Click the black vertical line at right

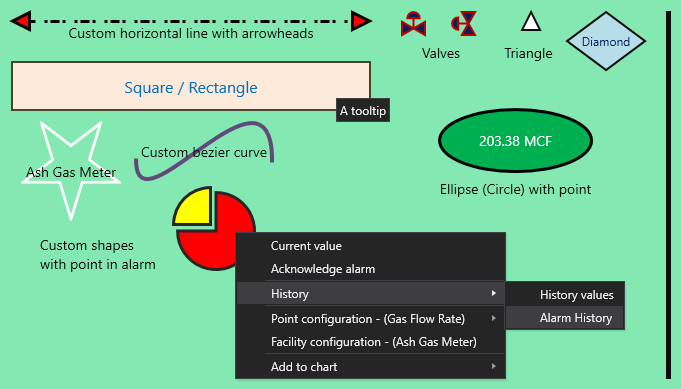(x=668, y=195)
